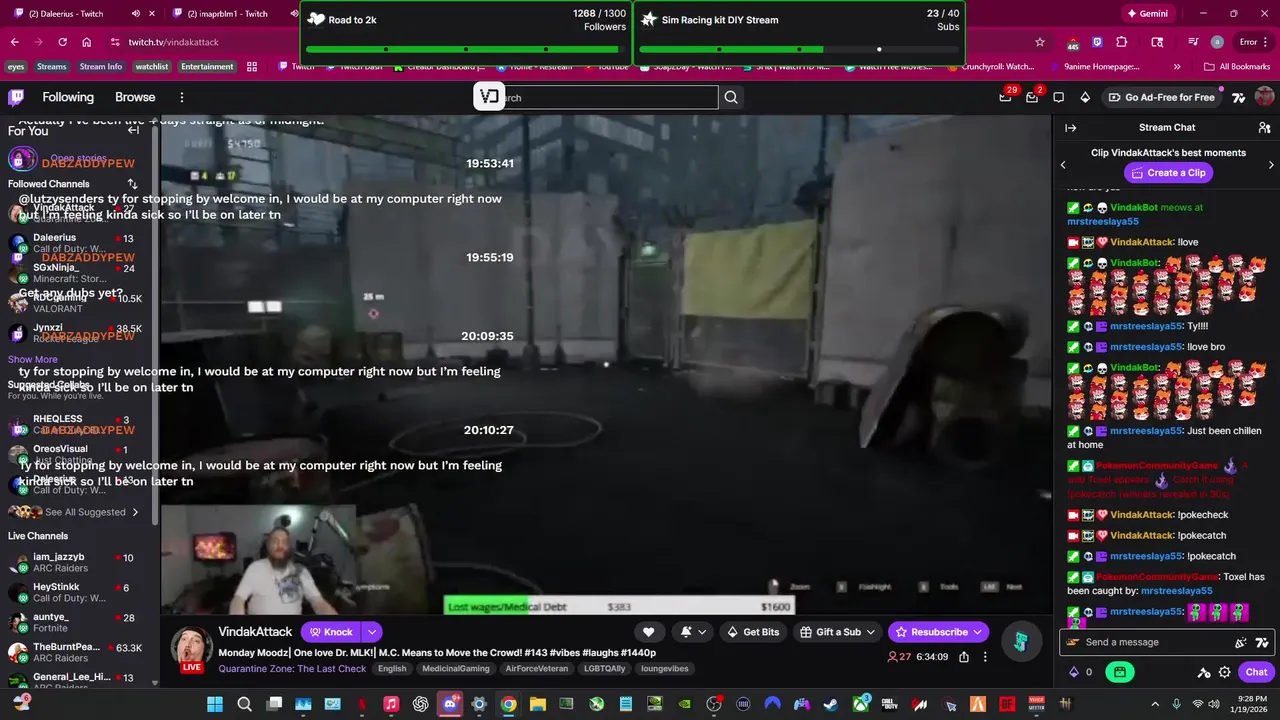Click the Knock button
Screen dimensions: 1280x720
pyautogui.click(x=331, y=632)
